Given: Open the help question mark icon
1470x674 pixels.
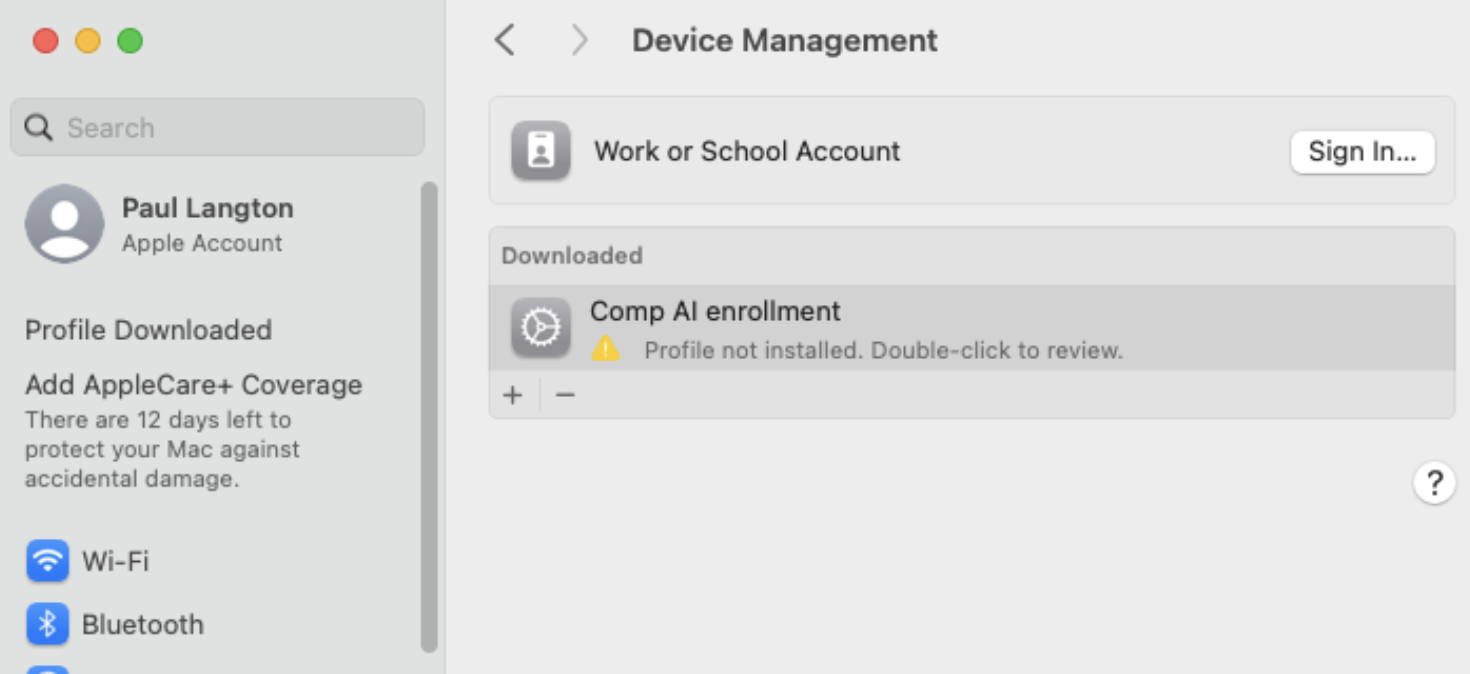Looking at the screenshot, I should click(1434, 483).
